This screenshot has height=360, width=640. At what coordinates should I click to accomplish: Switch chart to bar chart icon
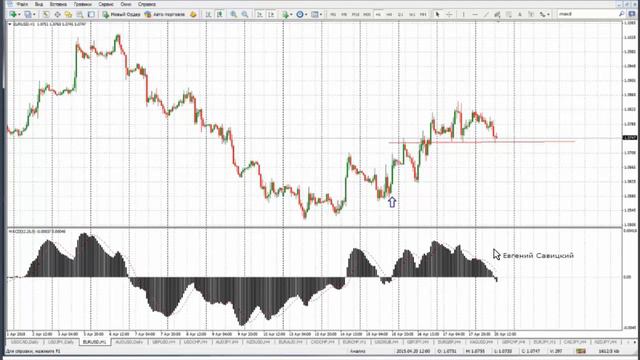tap(208, 14)
